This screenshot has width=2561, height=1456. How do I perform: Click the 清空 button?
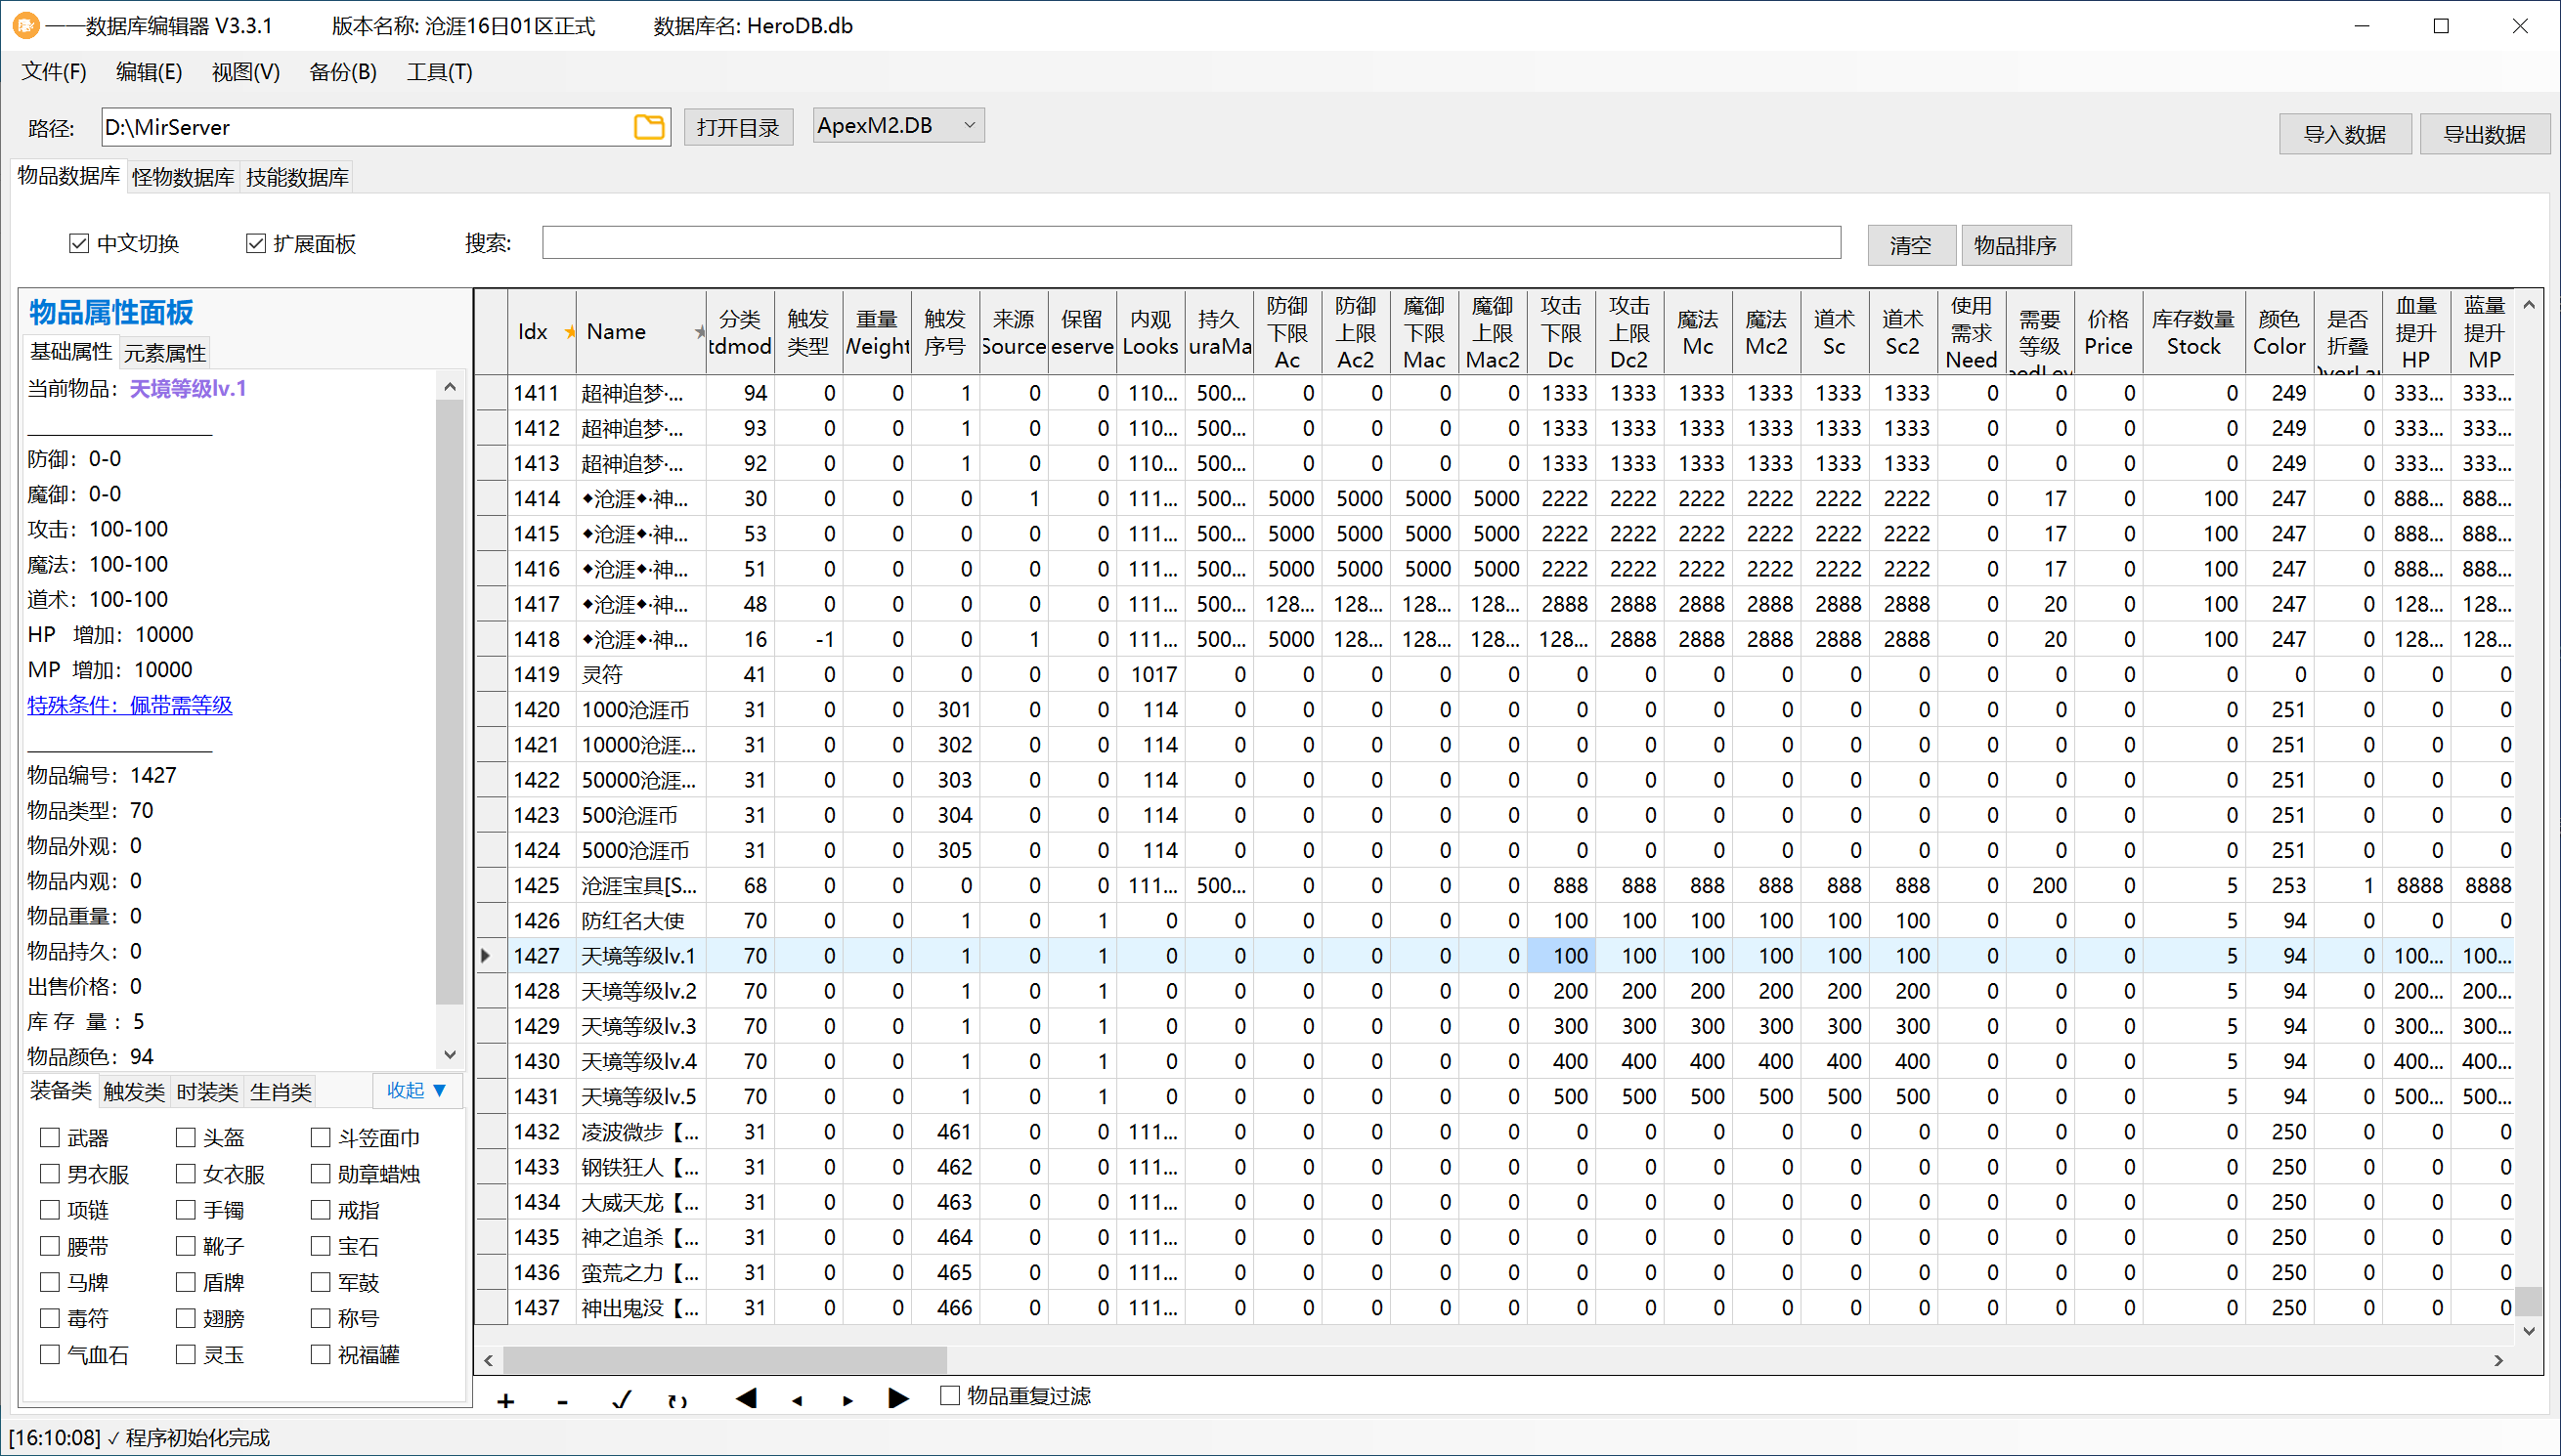pos(1911,245)
